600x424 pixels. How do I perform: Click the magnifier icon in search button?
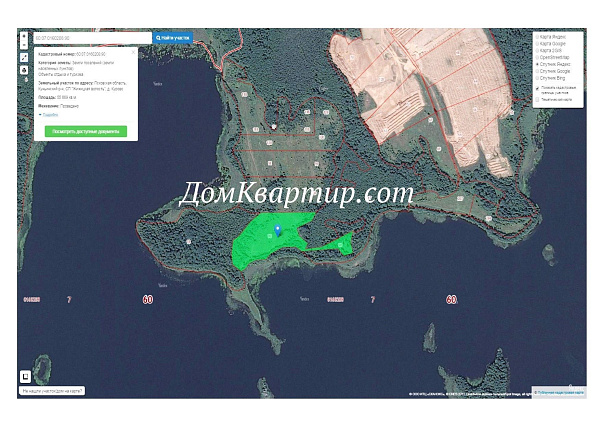(x=157, y=38)
